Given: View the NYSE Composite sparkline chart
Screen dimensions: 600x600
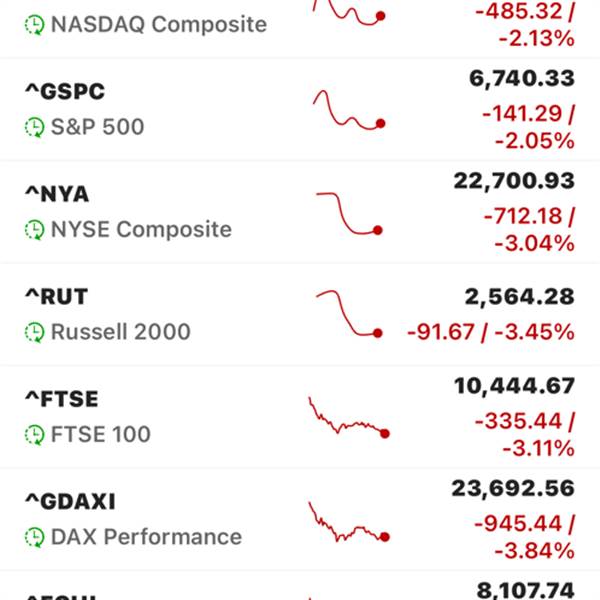Looking at the screenshot, I should tap(349, 213).
